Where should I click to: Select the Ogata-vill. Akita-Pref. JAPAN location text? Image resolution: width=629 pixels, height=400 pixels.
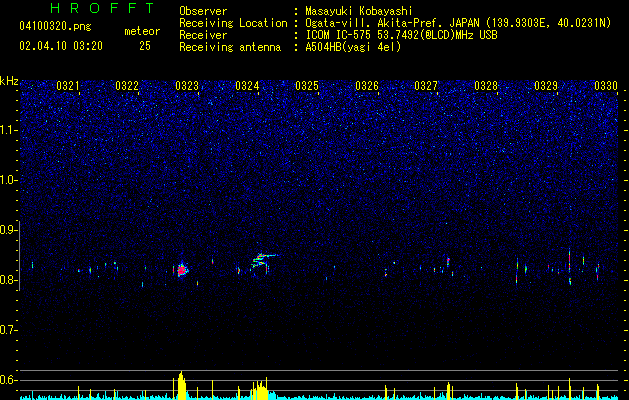click(458, 23)
